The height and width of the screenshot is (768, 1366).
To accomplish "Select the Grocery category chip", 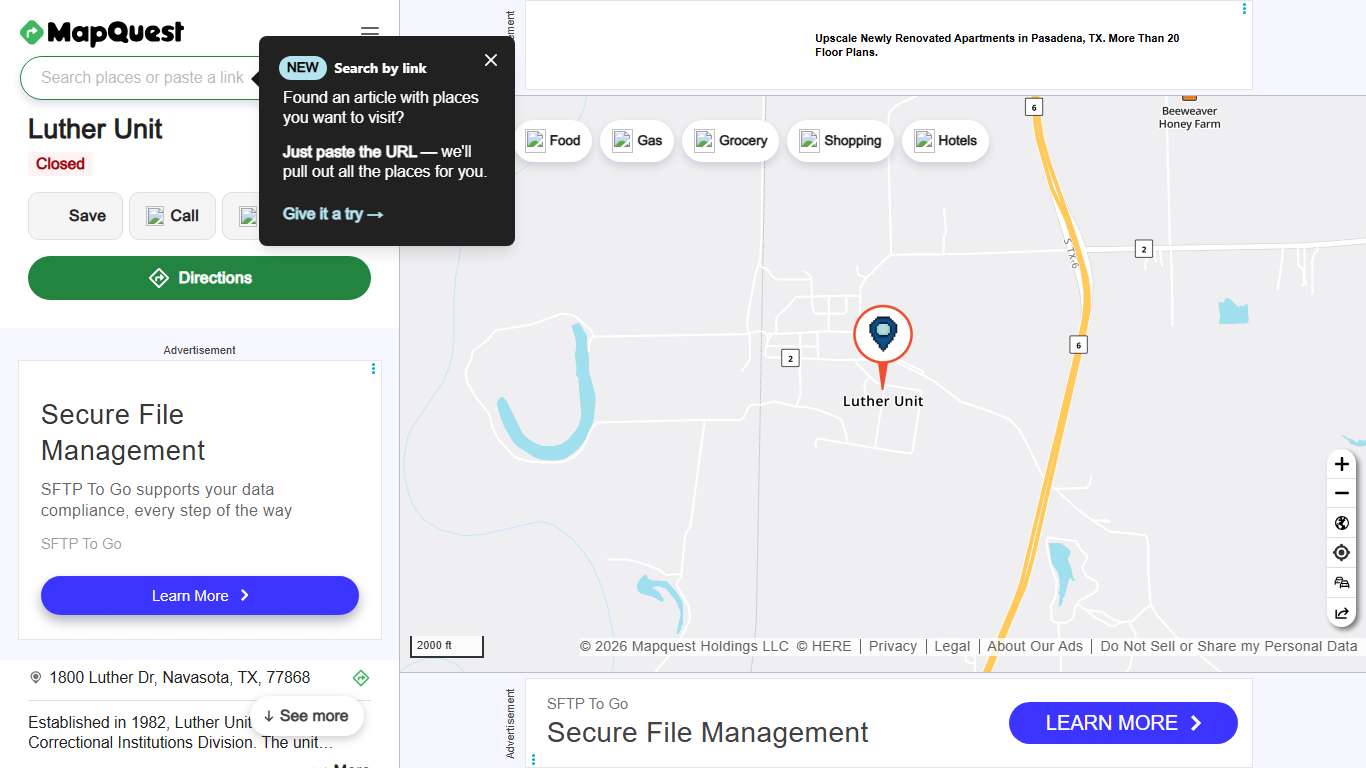I will click(x=730, y=141).
